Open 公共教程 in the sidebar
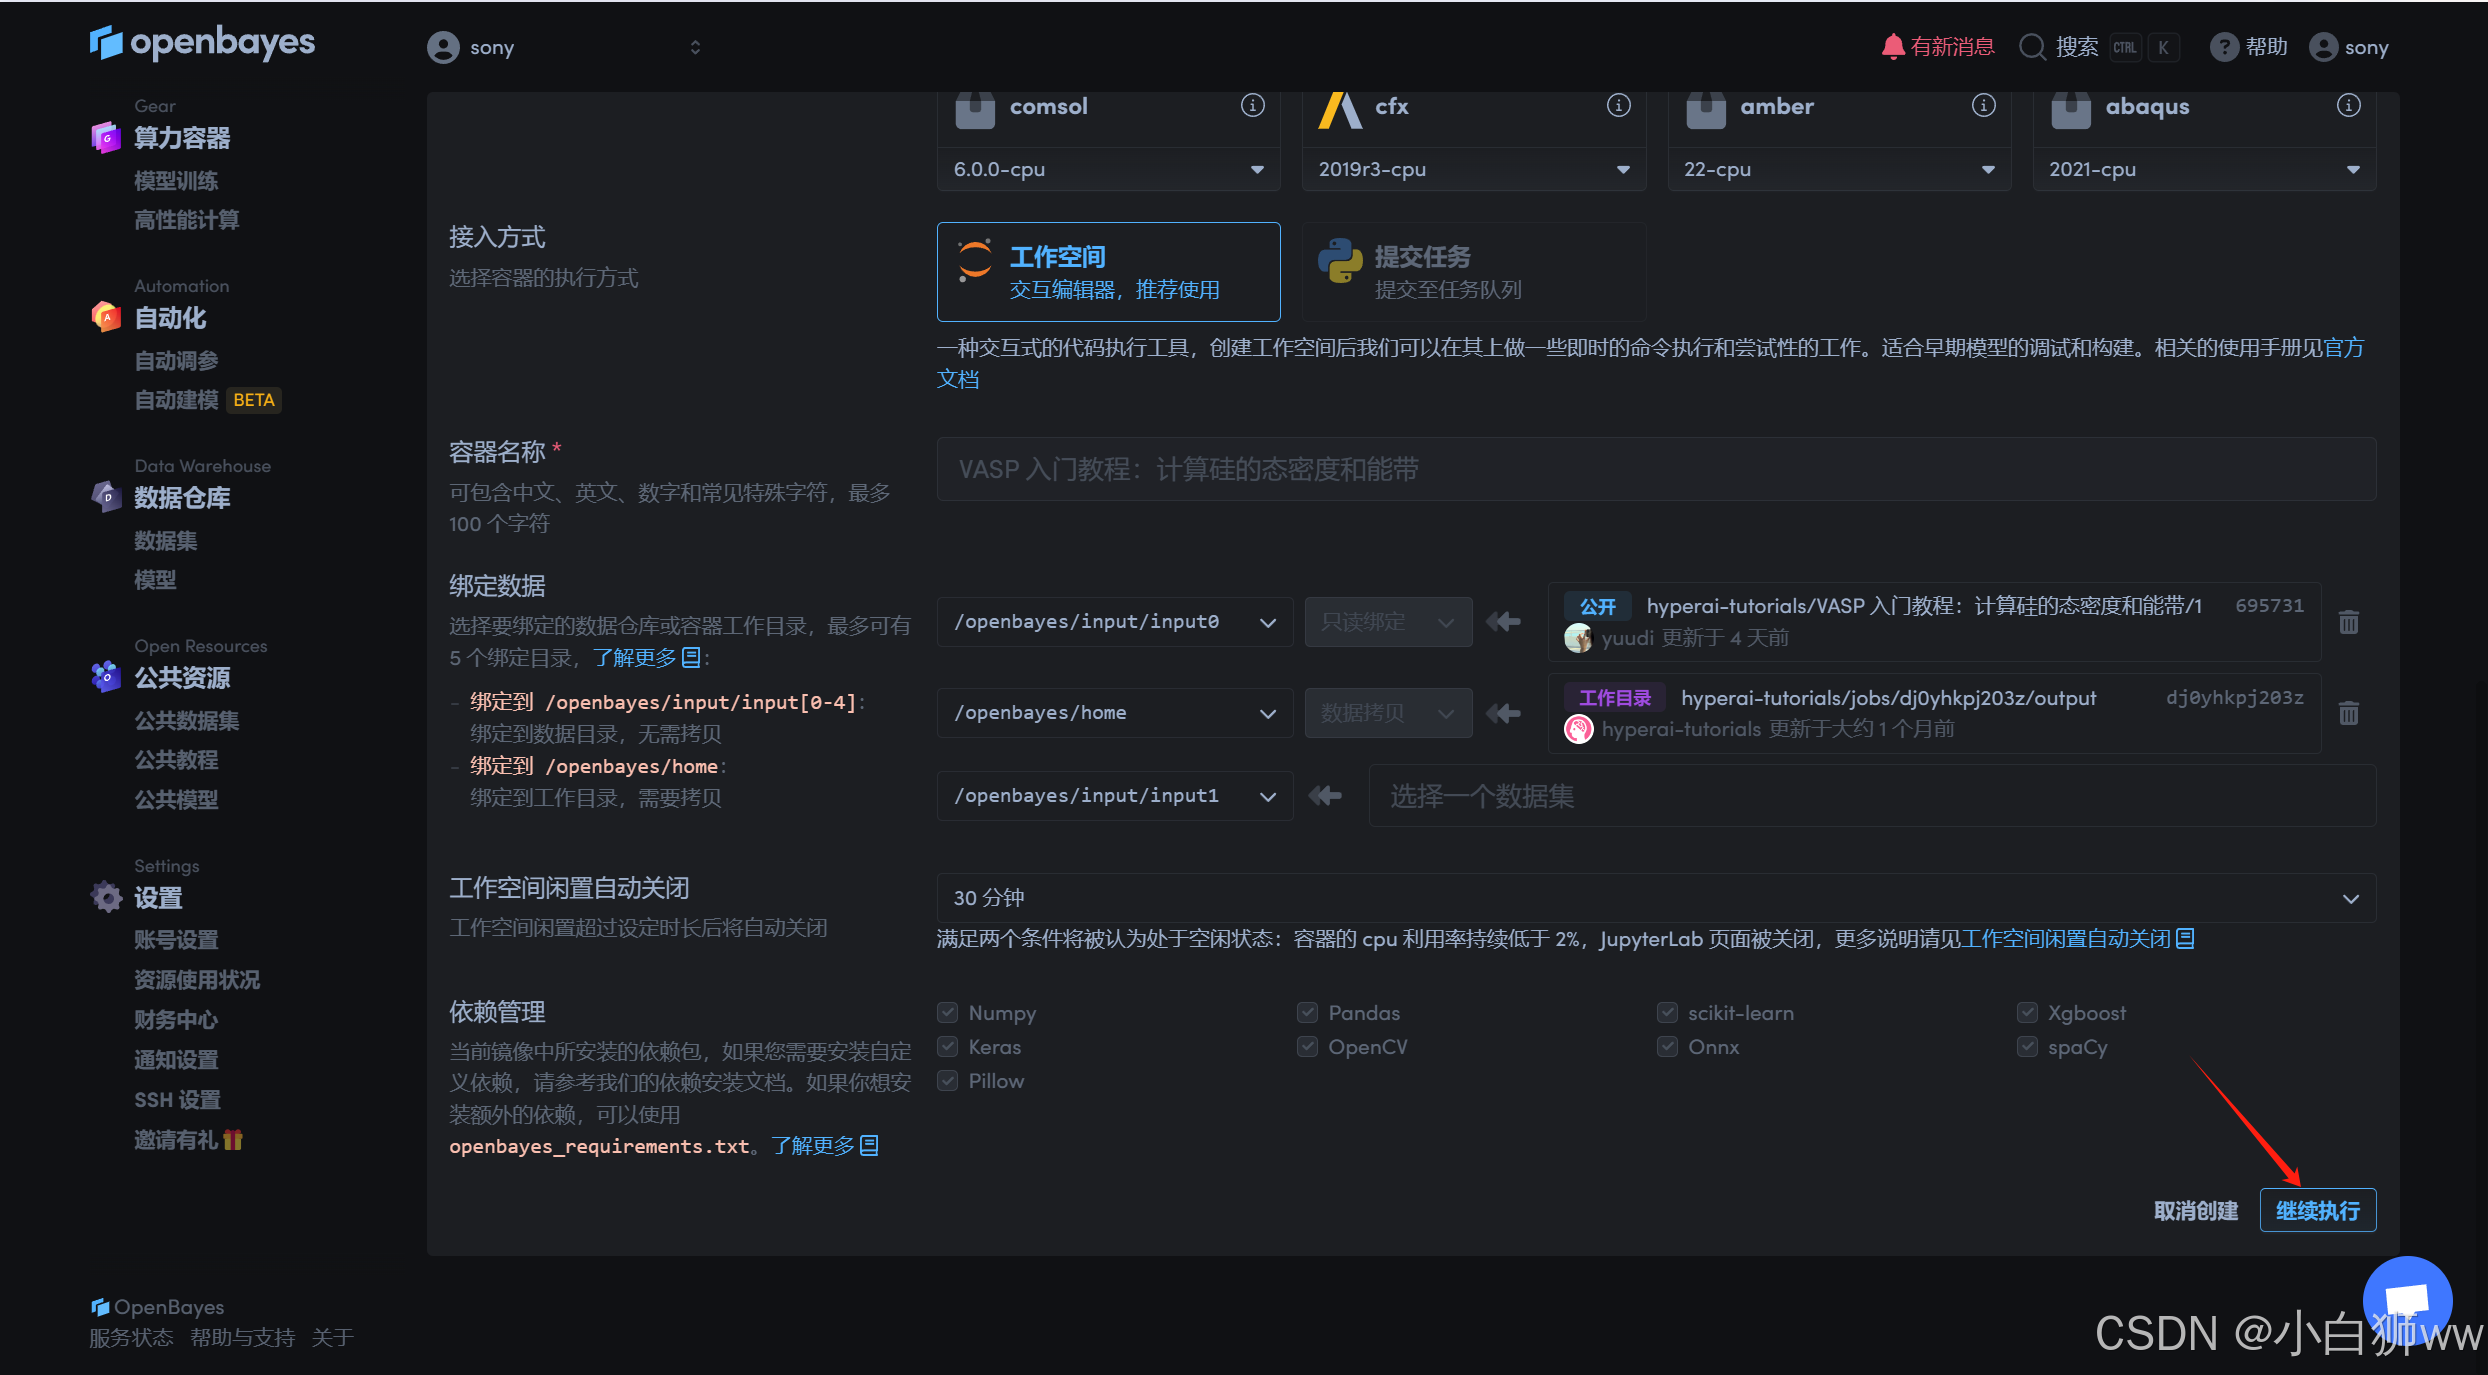 click(176, 760)
